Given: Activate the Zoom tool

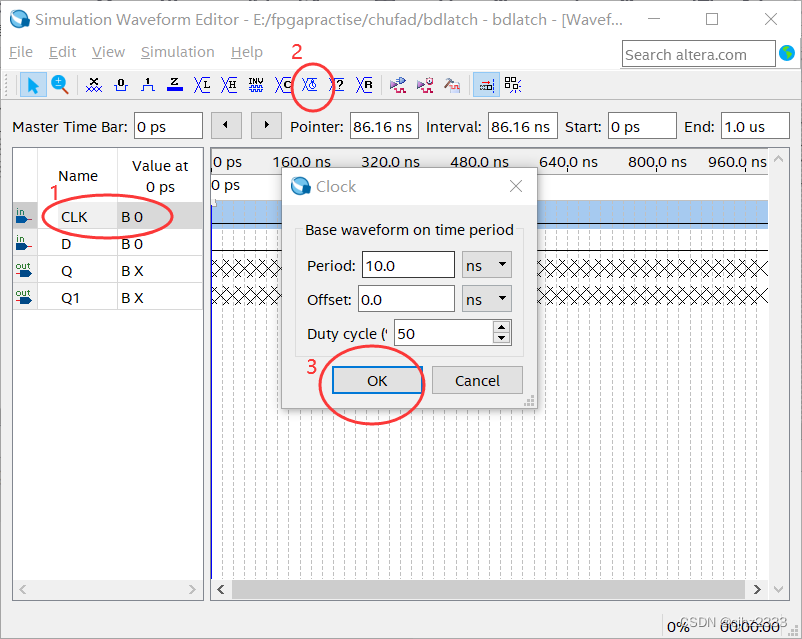Looking at the screenshot, I should (x=60, y=85).
